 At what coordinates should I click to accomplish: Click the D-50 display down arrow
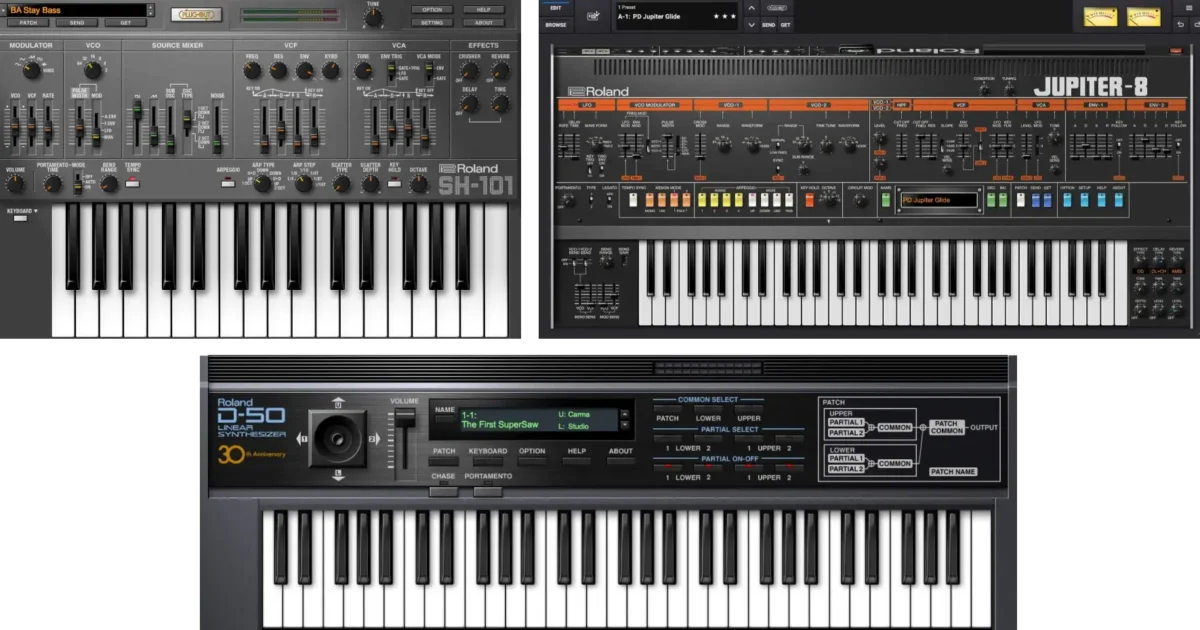(x=625, y=424)
